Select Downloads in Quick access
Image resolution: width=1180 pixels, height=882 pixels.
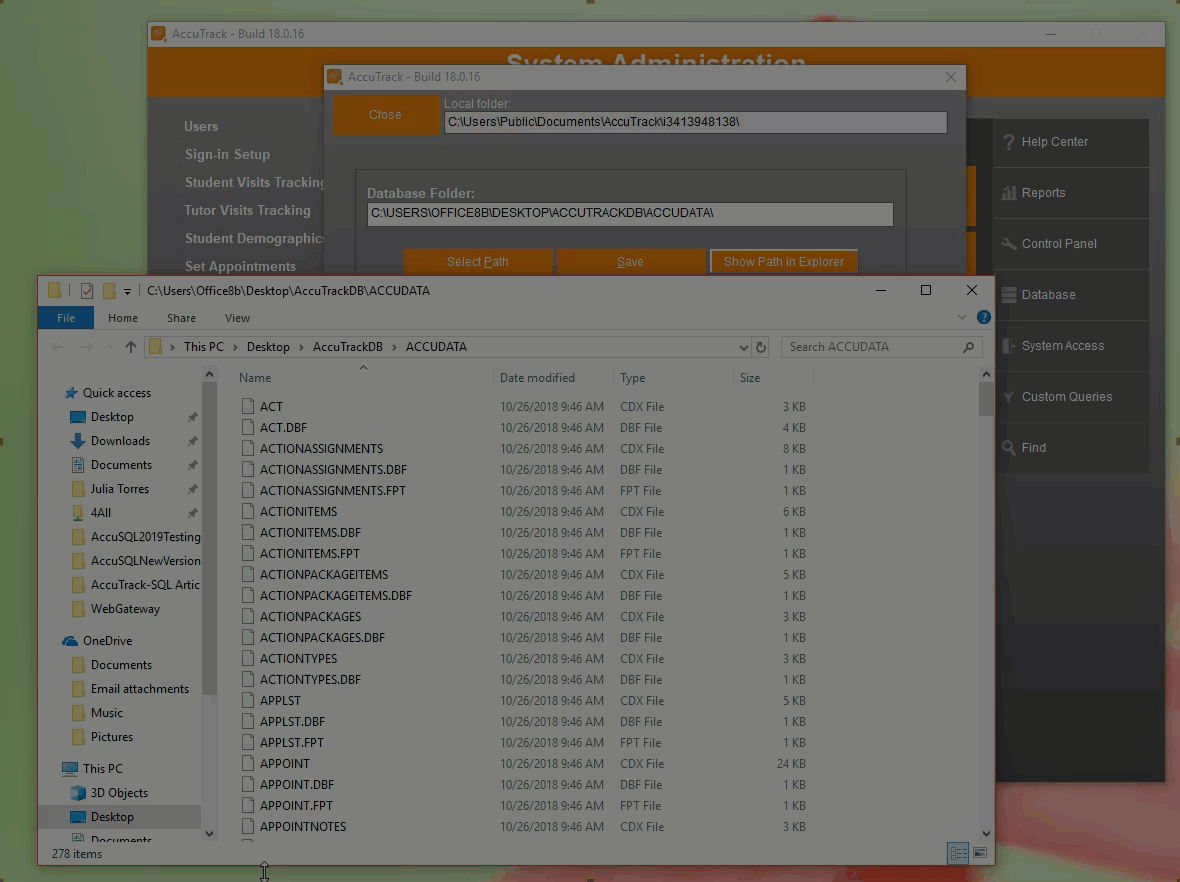click(120, 441)
